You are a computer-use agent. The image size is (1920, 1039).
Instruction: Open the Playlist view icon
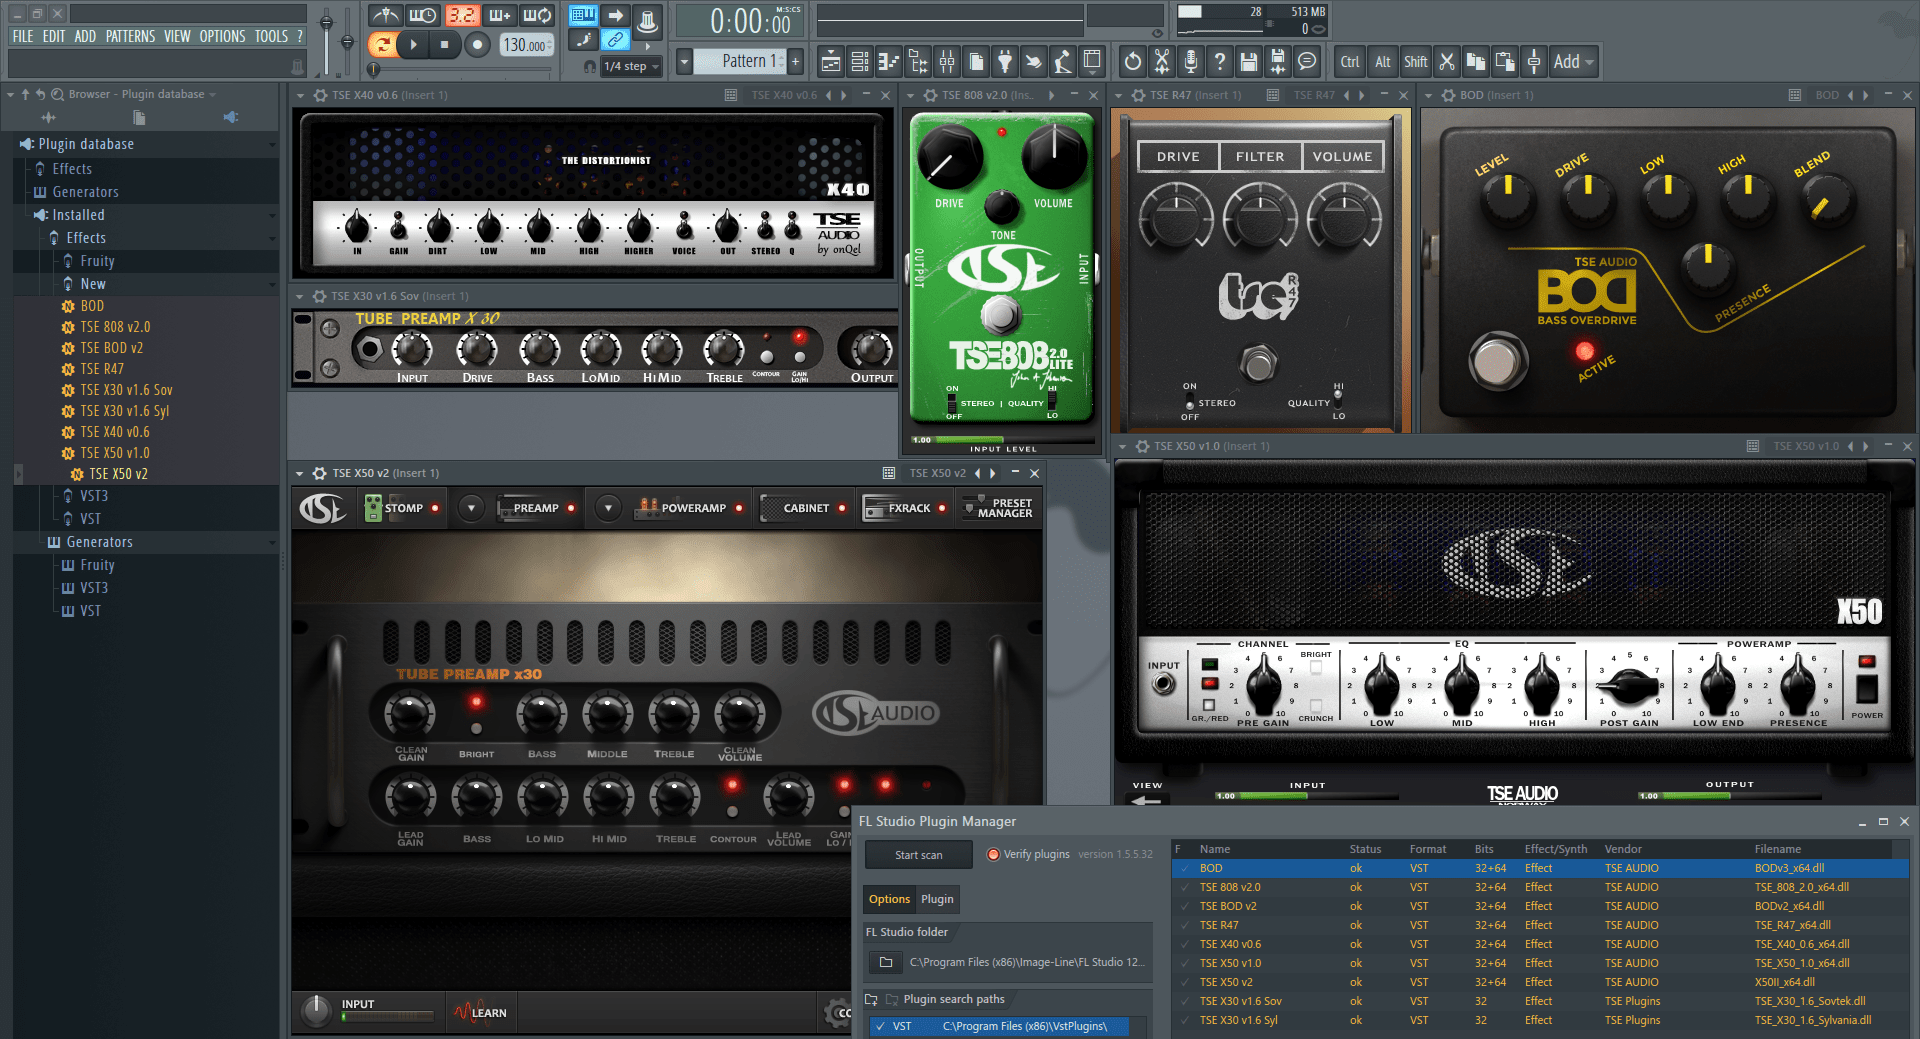click(831, 62)
